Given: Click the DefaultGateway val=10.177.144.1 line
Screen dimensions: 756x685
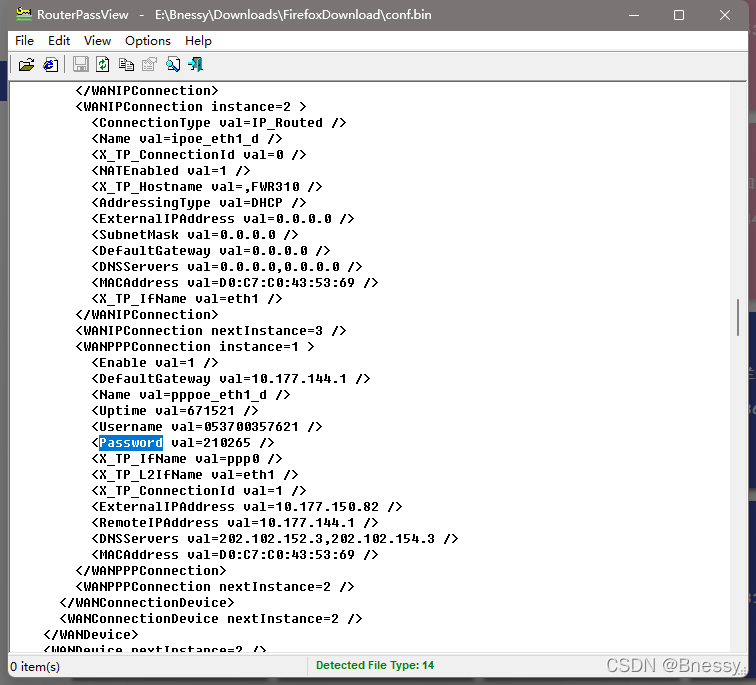Looking at the screenshot, I should tap(231, 378).
